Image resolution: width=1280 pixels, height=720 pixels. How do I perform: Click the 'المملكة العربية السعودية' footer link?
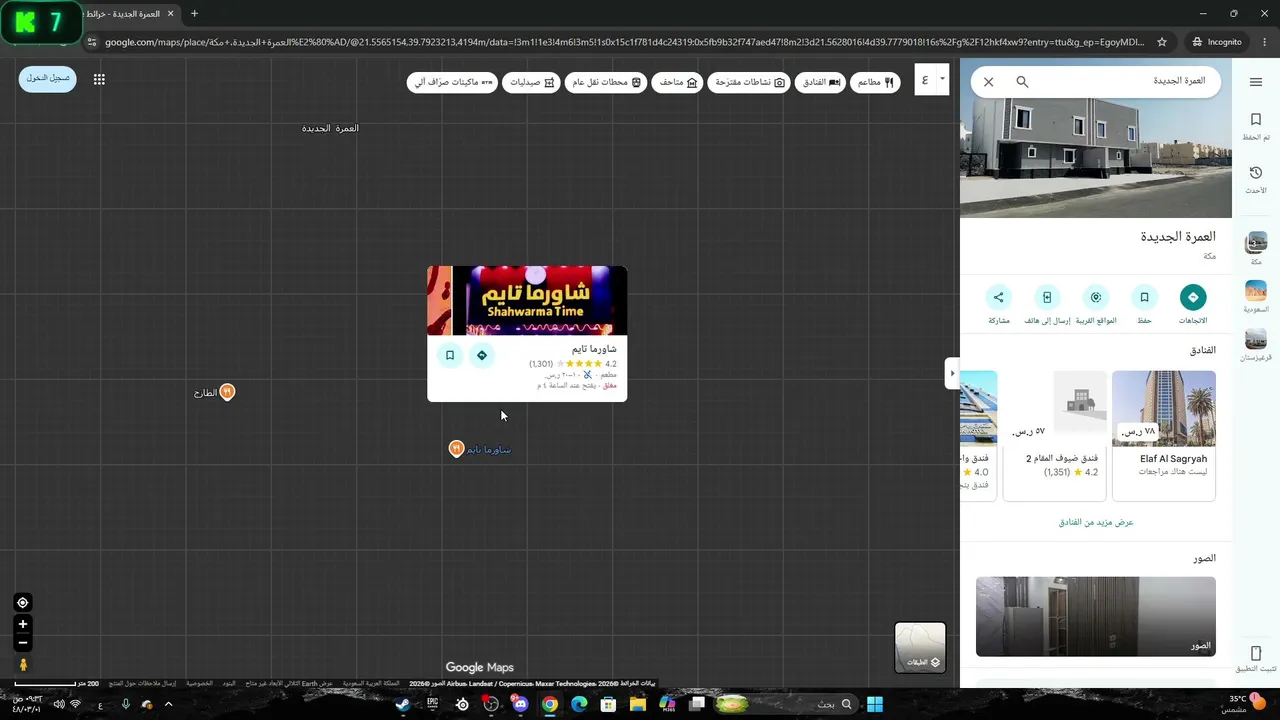pyautogui.click(x=371, y=683)
